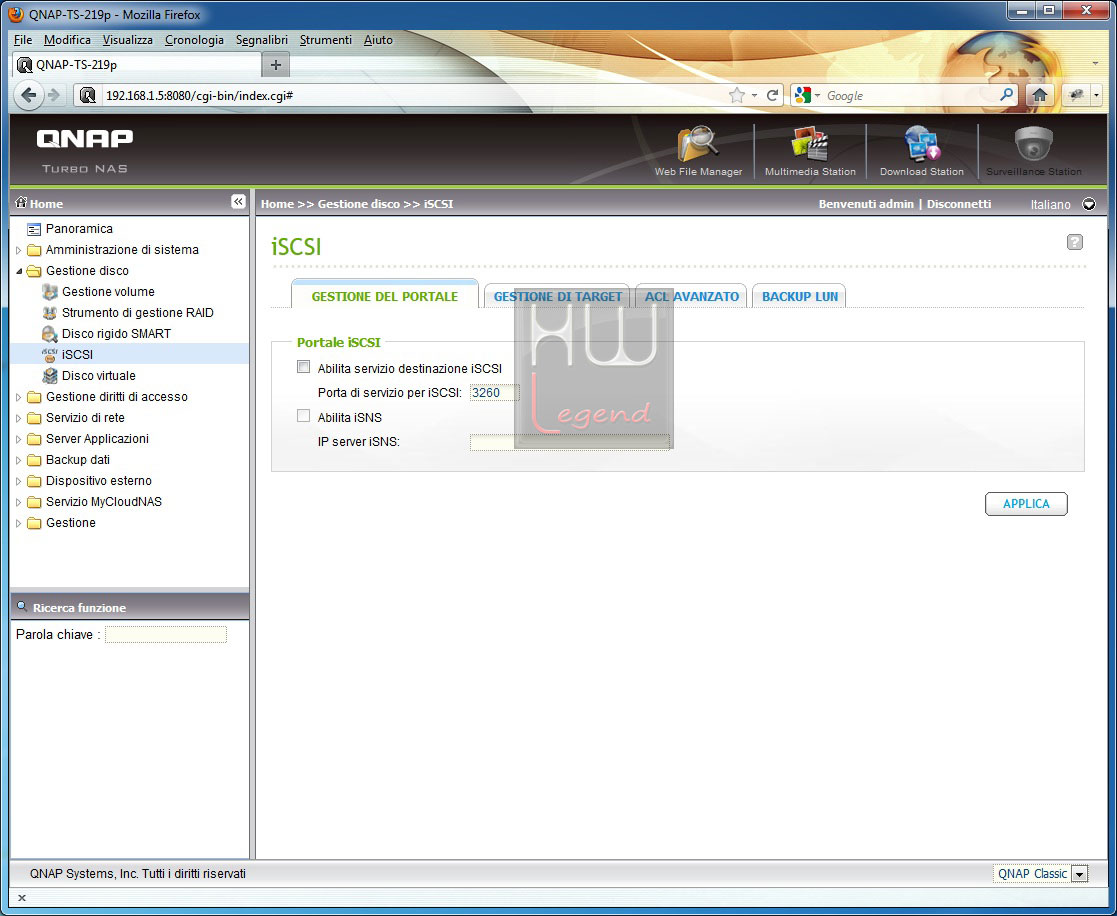Expand the Servizio di rete folder
Screen dimensions: 1117x916
19,418
